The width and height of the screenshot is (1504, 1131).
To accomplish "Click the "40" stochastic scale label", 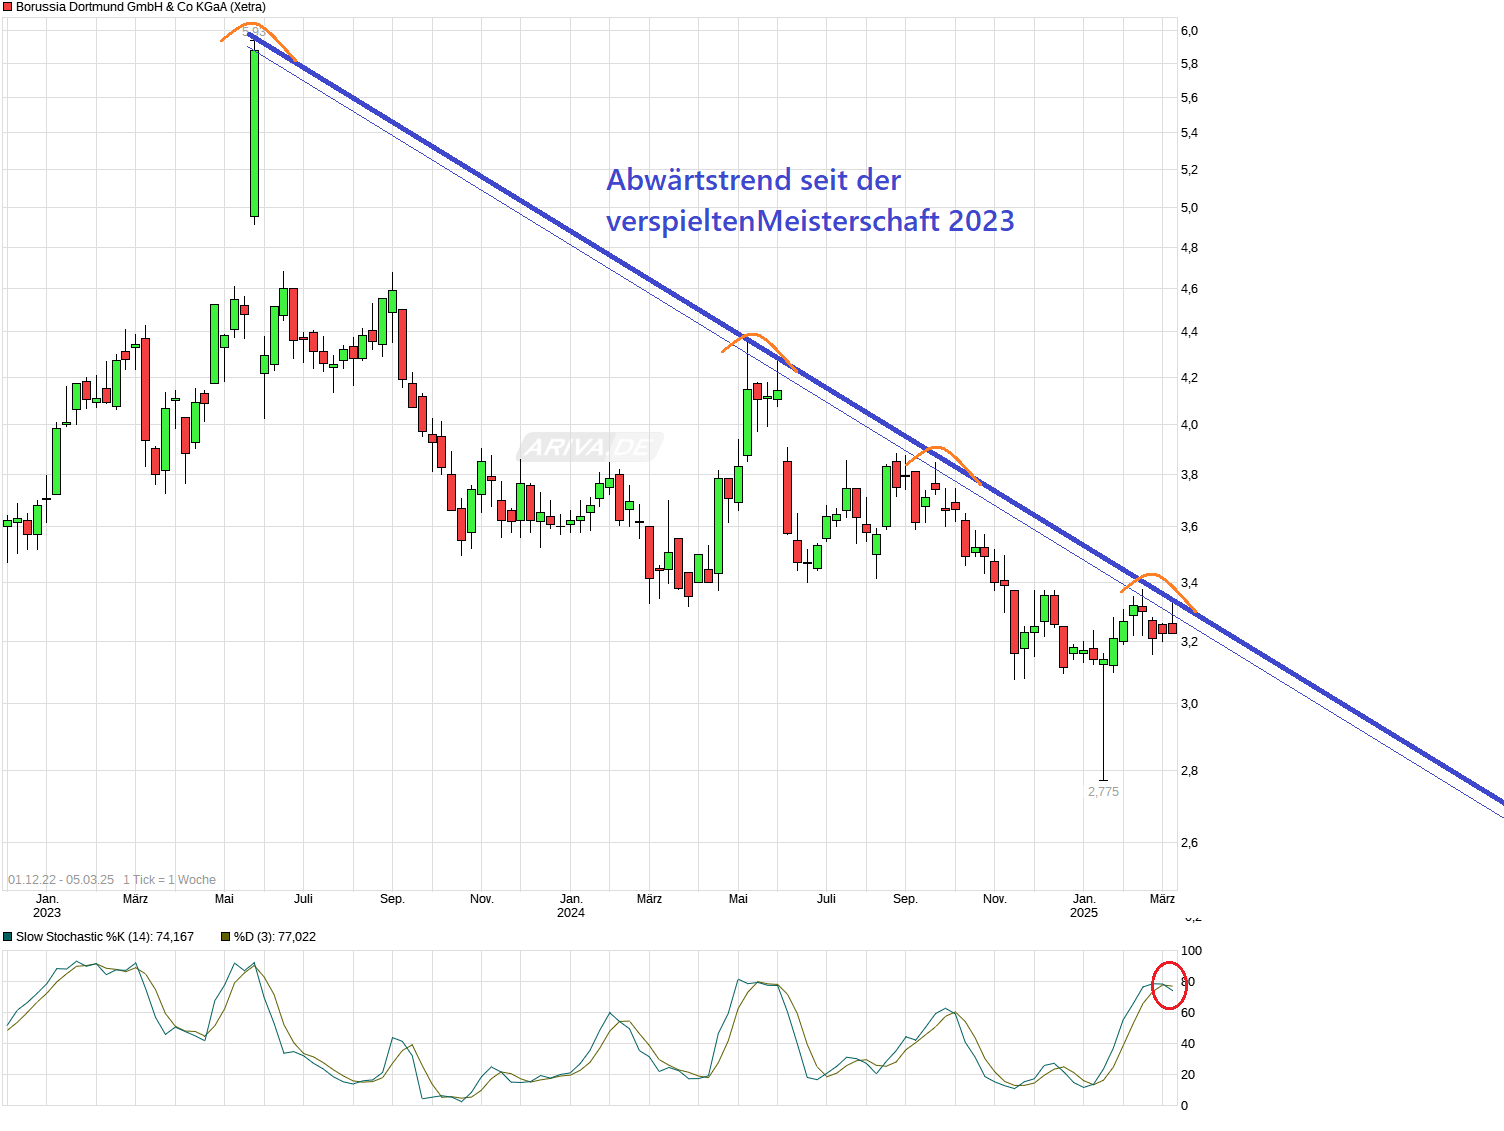I will pos(1188,1044).
